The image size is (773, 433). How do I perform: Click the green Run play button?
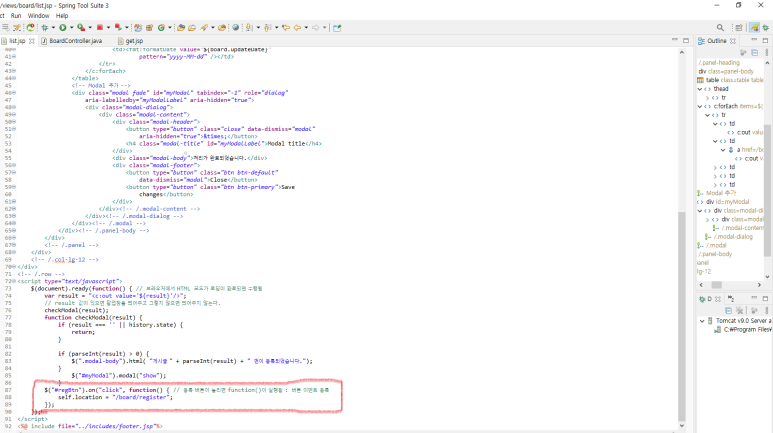[x=63, y=28]
